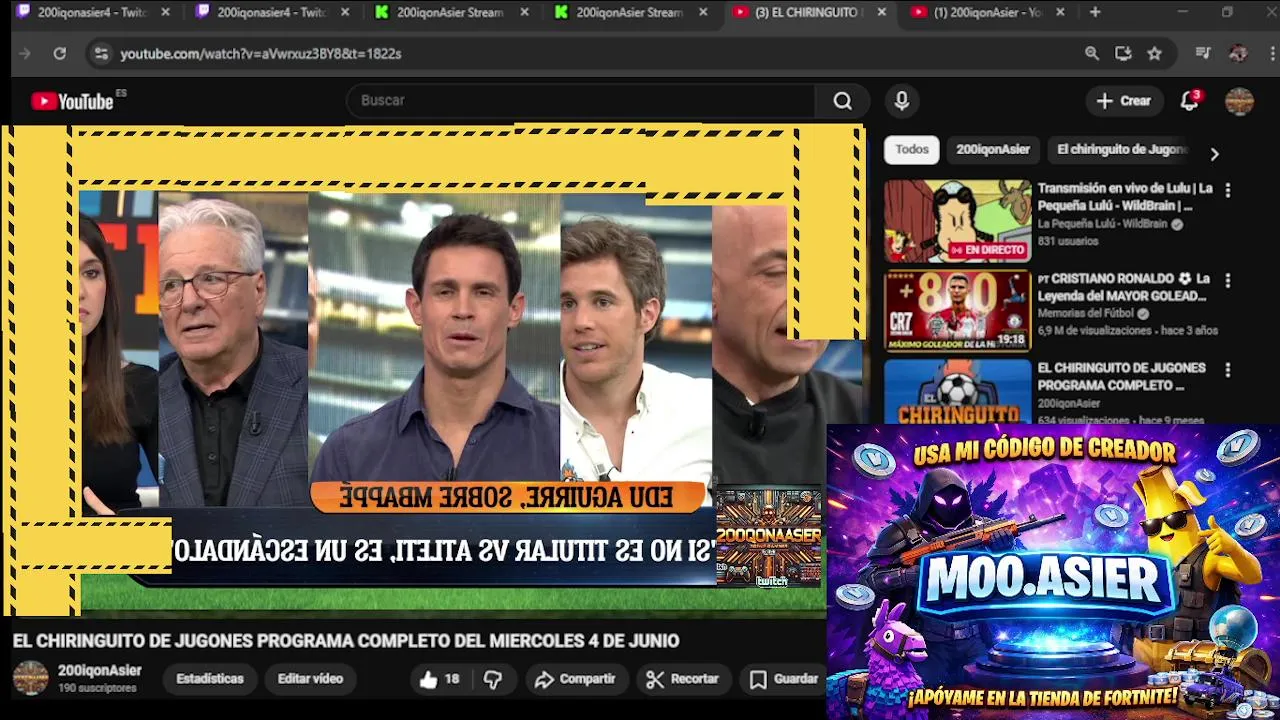The image size is (1280, 720).
Task: Open video Estadísticas
Action: pos(210,679)
